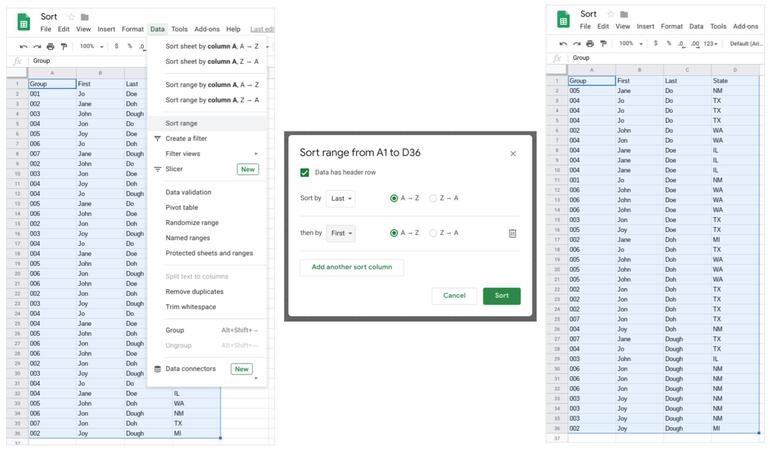The image size is (770, 450).
Task: Open the 'then by' First column dropdown
Action: [342, 233]
